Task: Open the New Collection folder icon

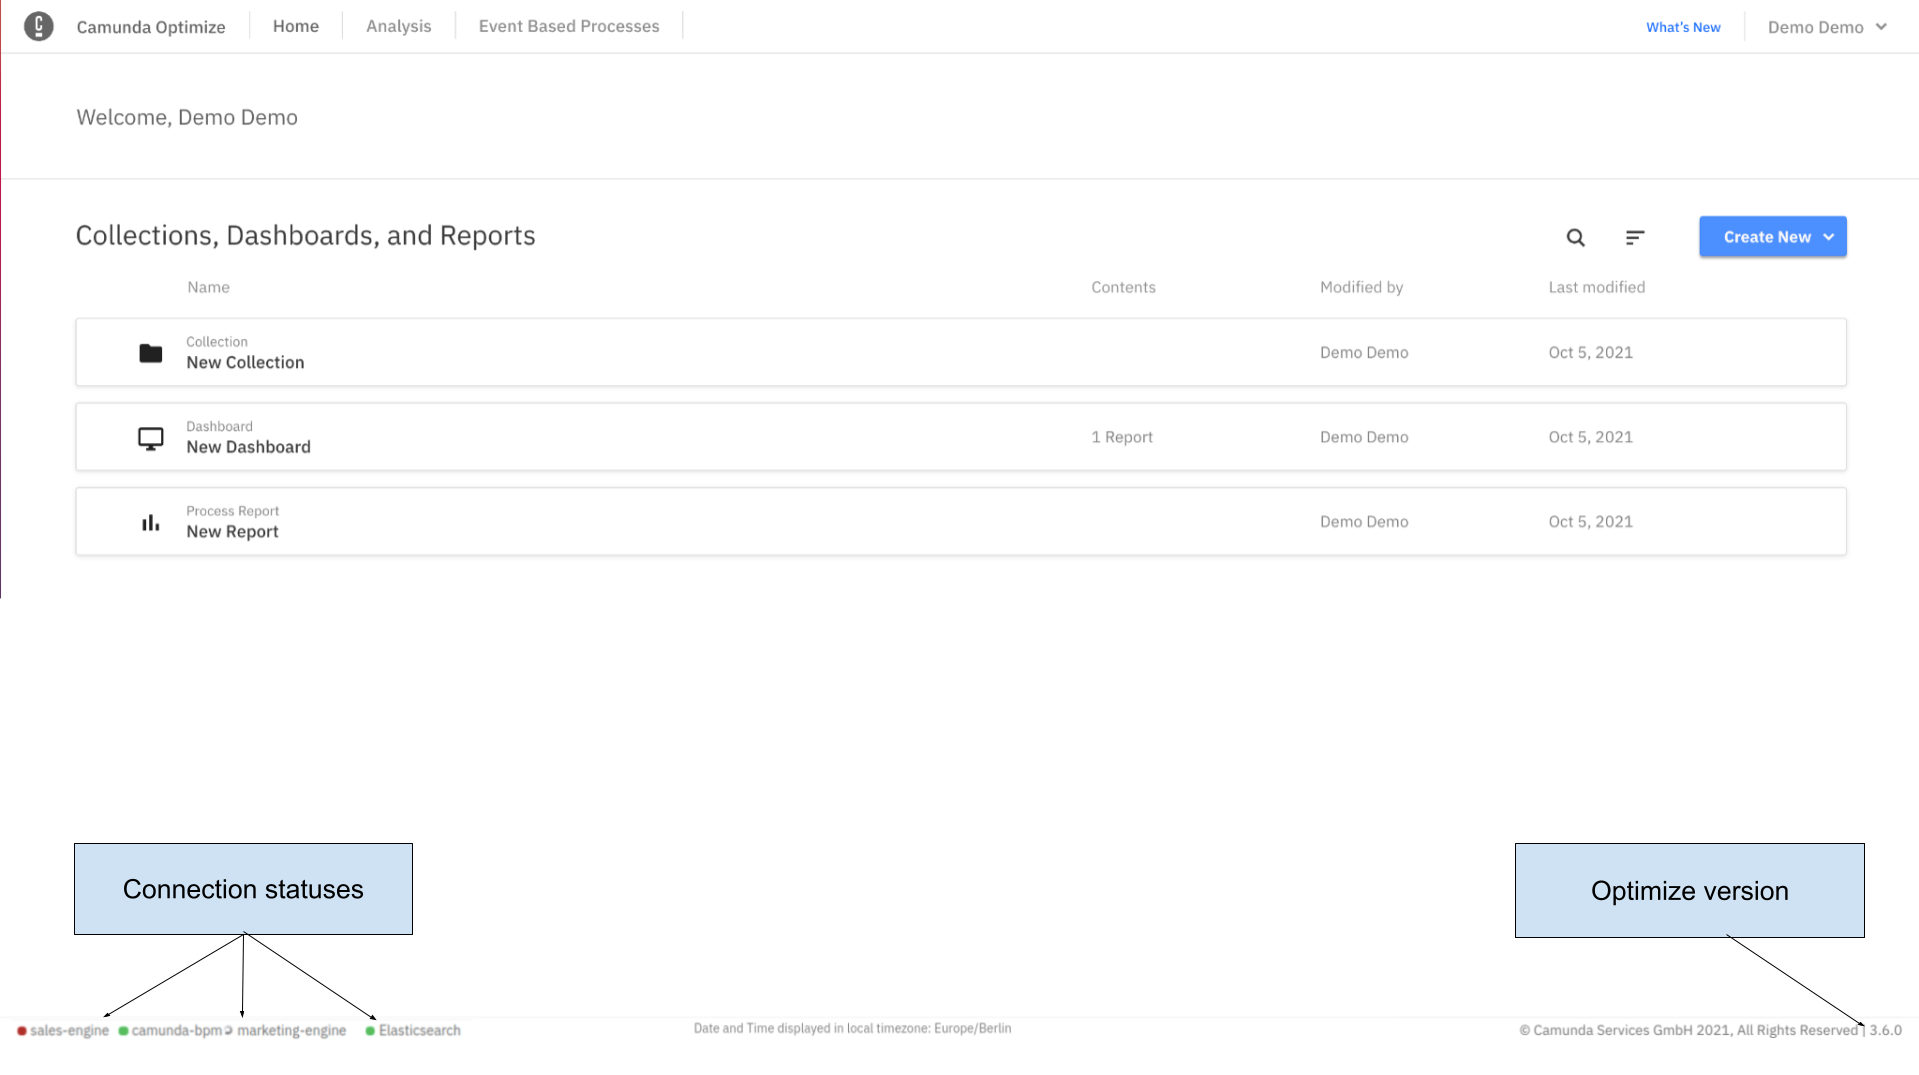Action: coord(150,352)
